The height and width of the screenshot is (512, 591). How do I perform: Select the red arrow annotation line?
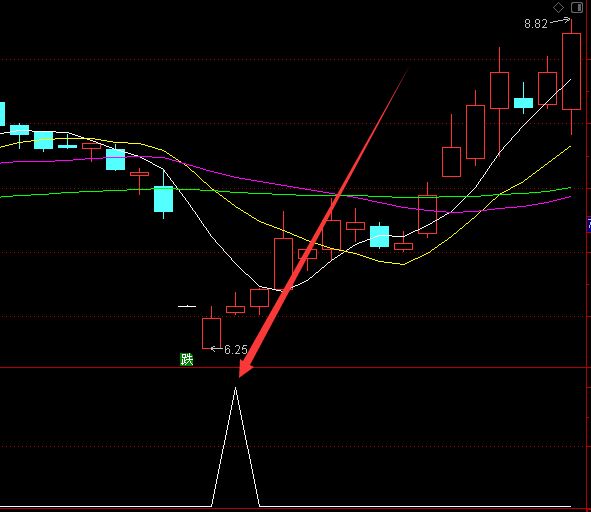pyautogui.click(x=324, y=223)
